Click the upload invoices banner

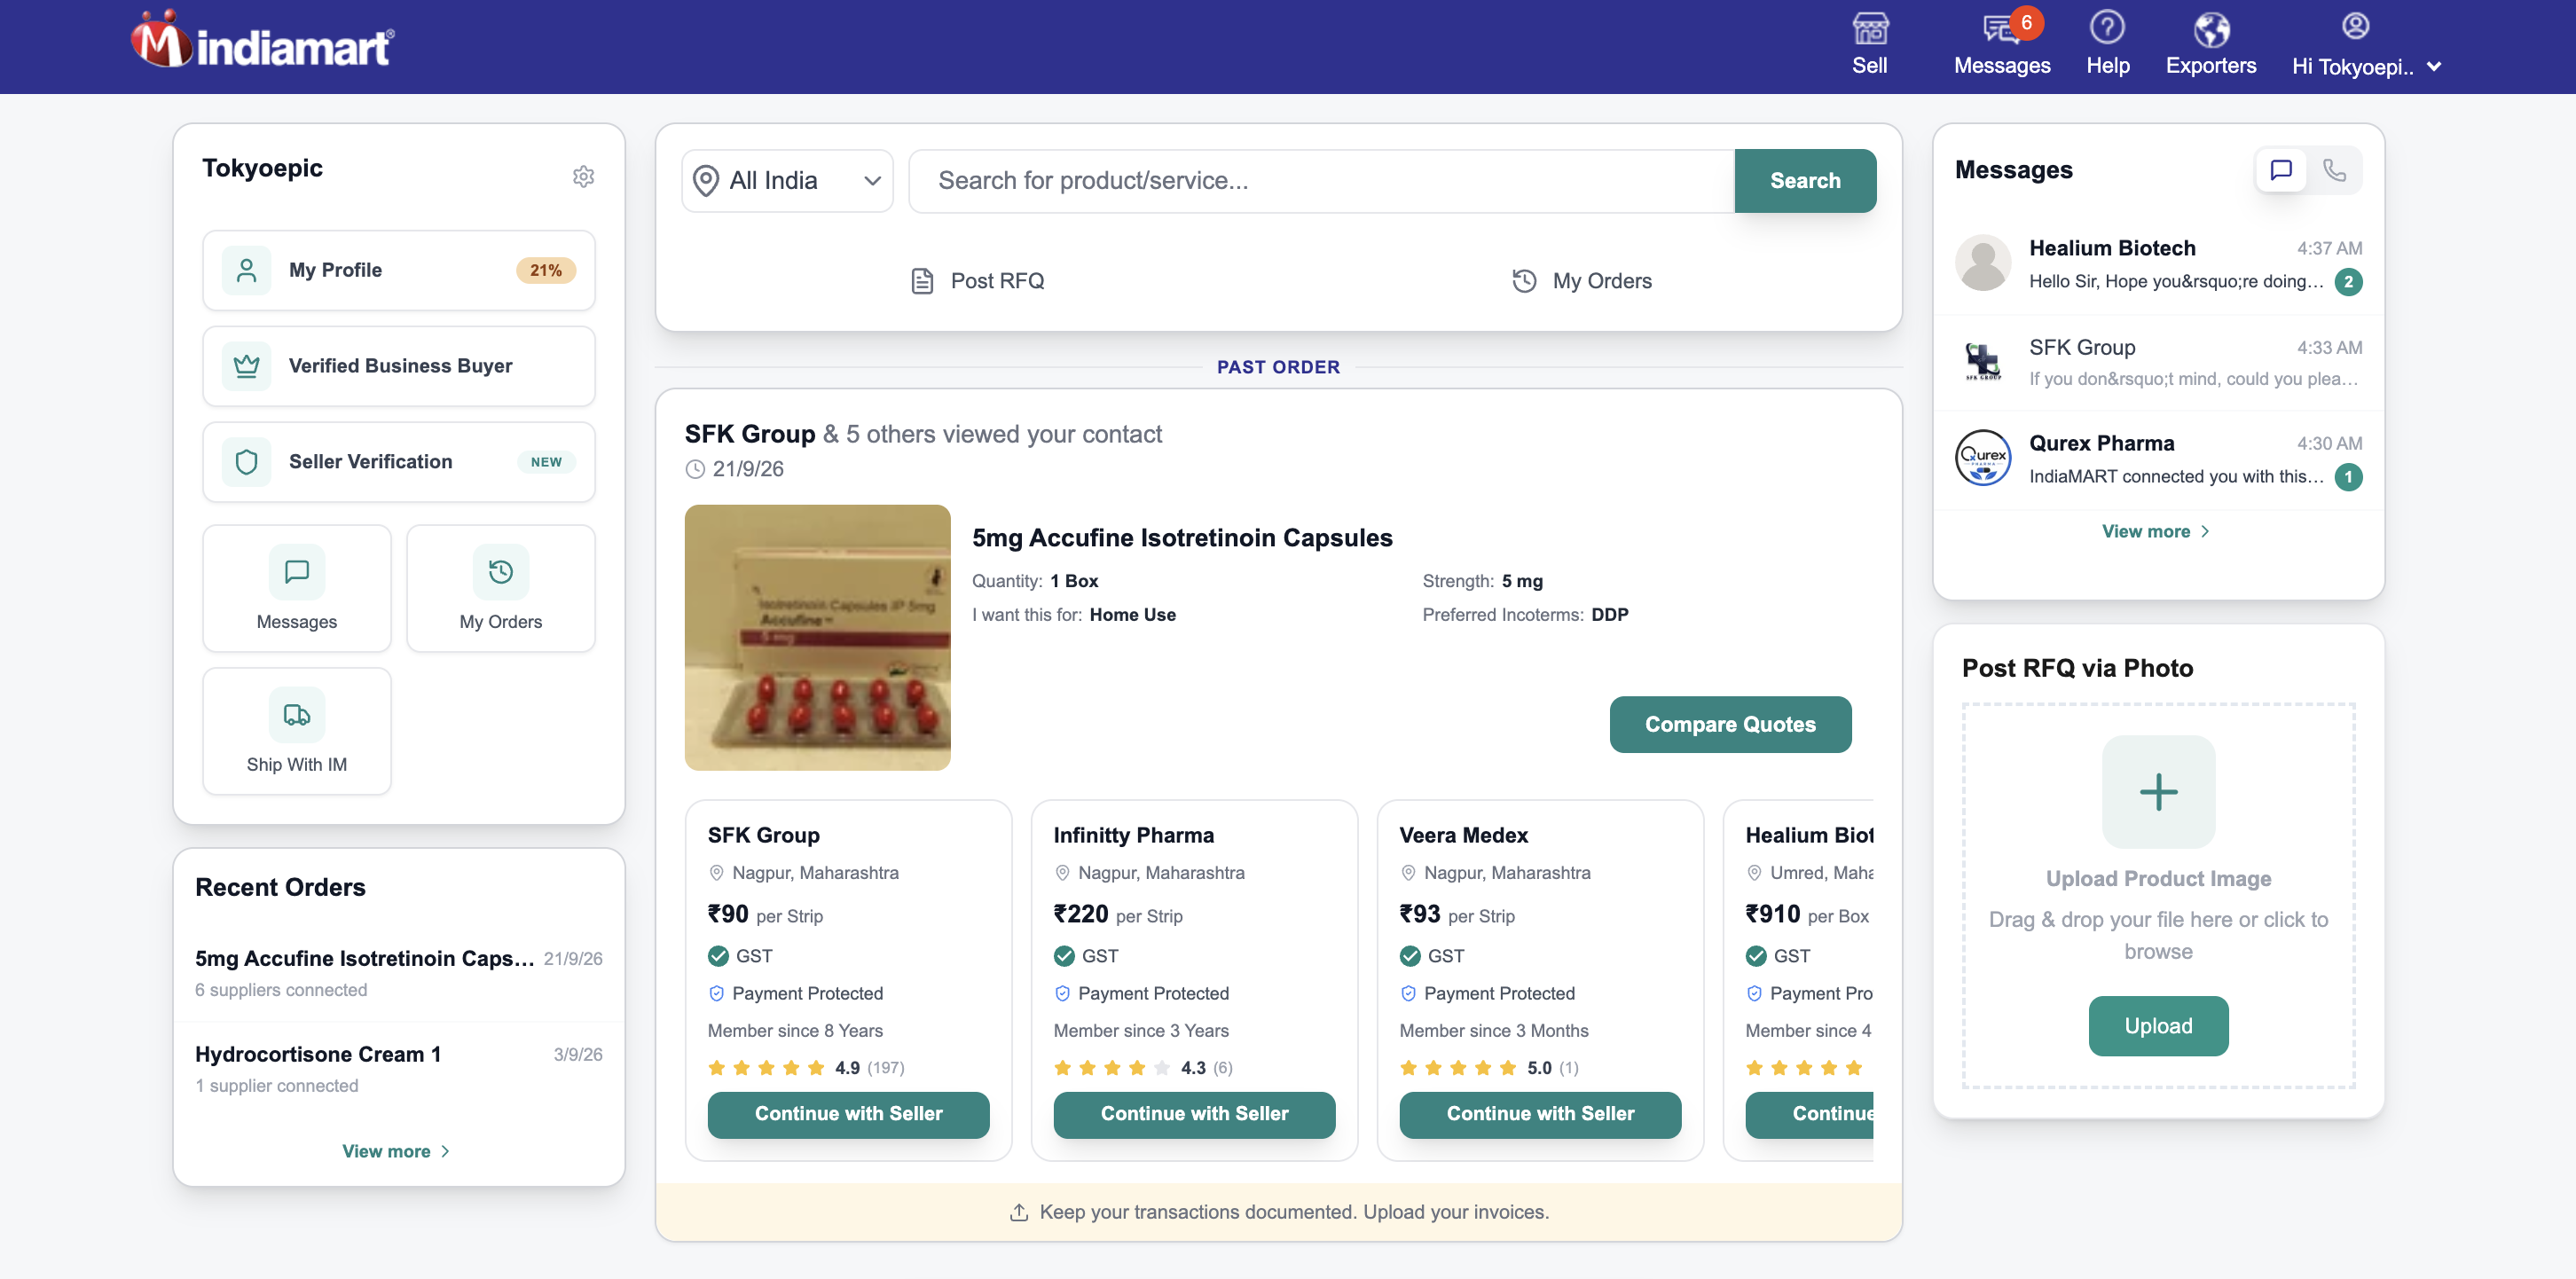point(1278,1212)
